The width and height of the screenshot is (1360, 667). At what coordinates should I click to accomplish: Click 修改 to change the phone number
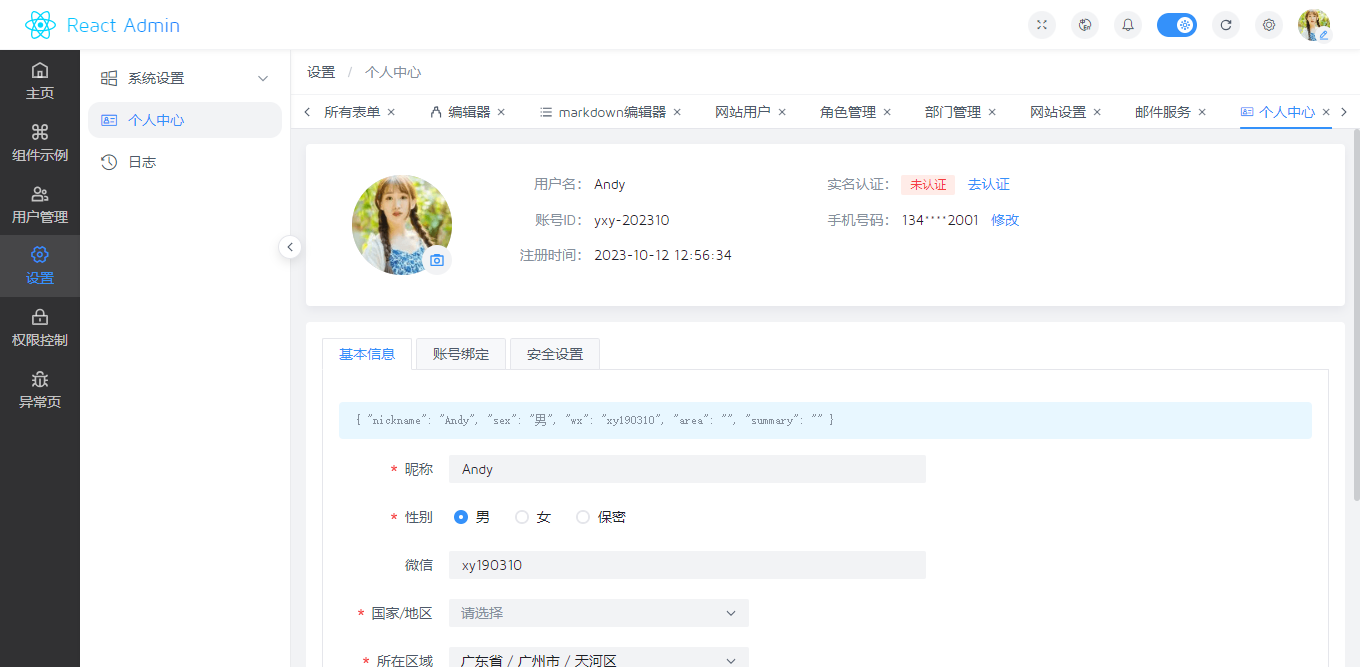coord(1004,220)
